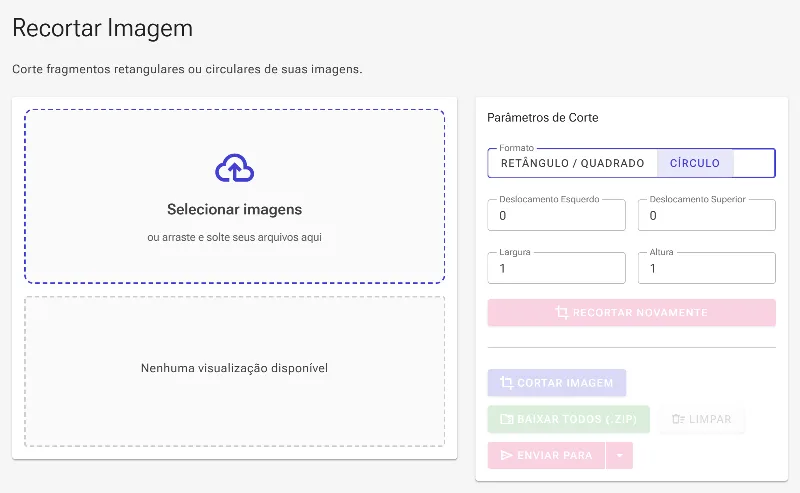The height and width of the screenshot is (493, 800).
Task: Click the 'Parâmetros de Corte' heading
Action: coord(543,117)
